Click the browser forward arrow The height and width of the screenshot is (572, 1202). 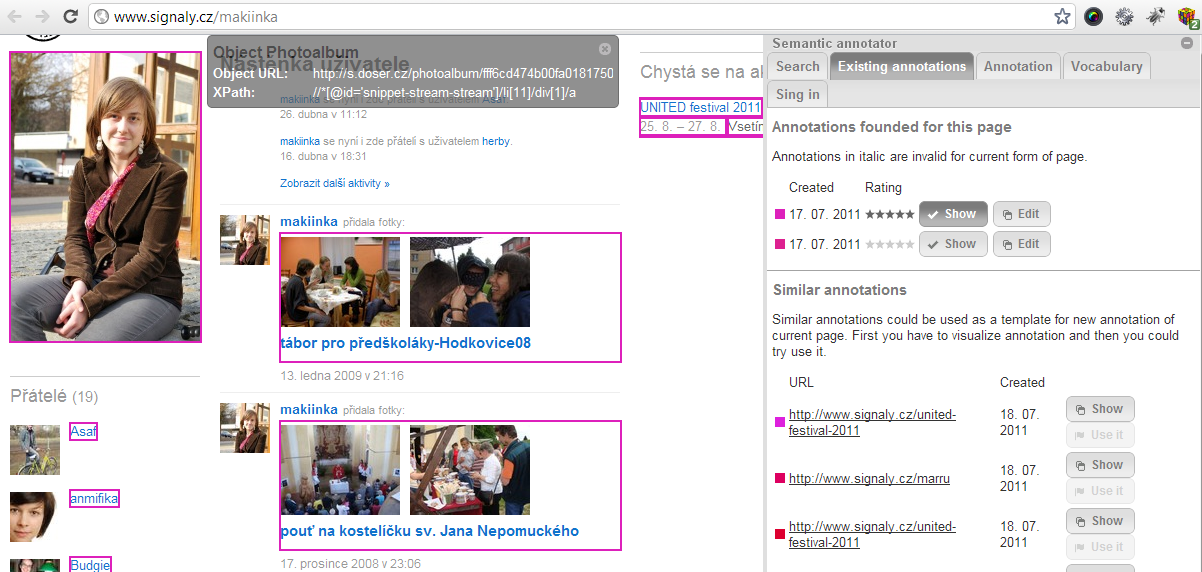[x=42, y=16]
